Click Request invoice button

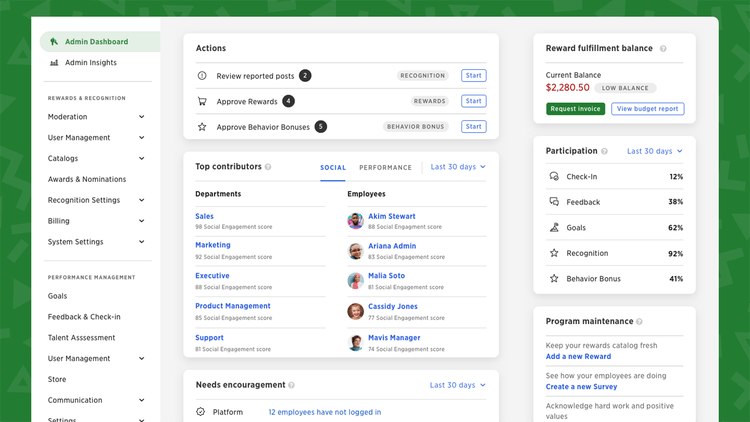click(x=575, y=109)
